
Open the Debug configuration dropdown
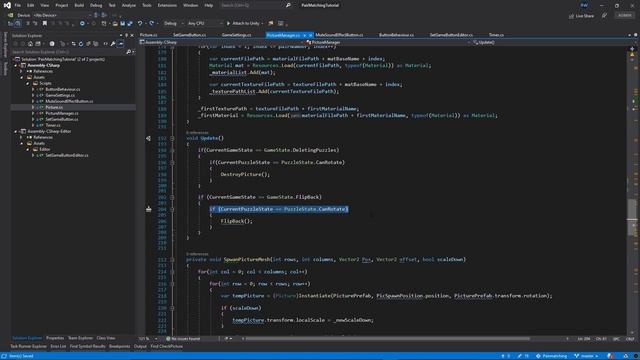coord(173,24)
